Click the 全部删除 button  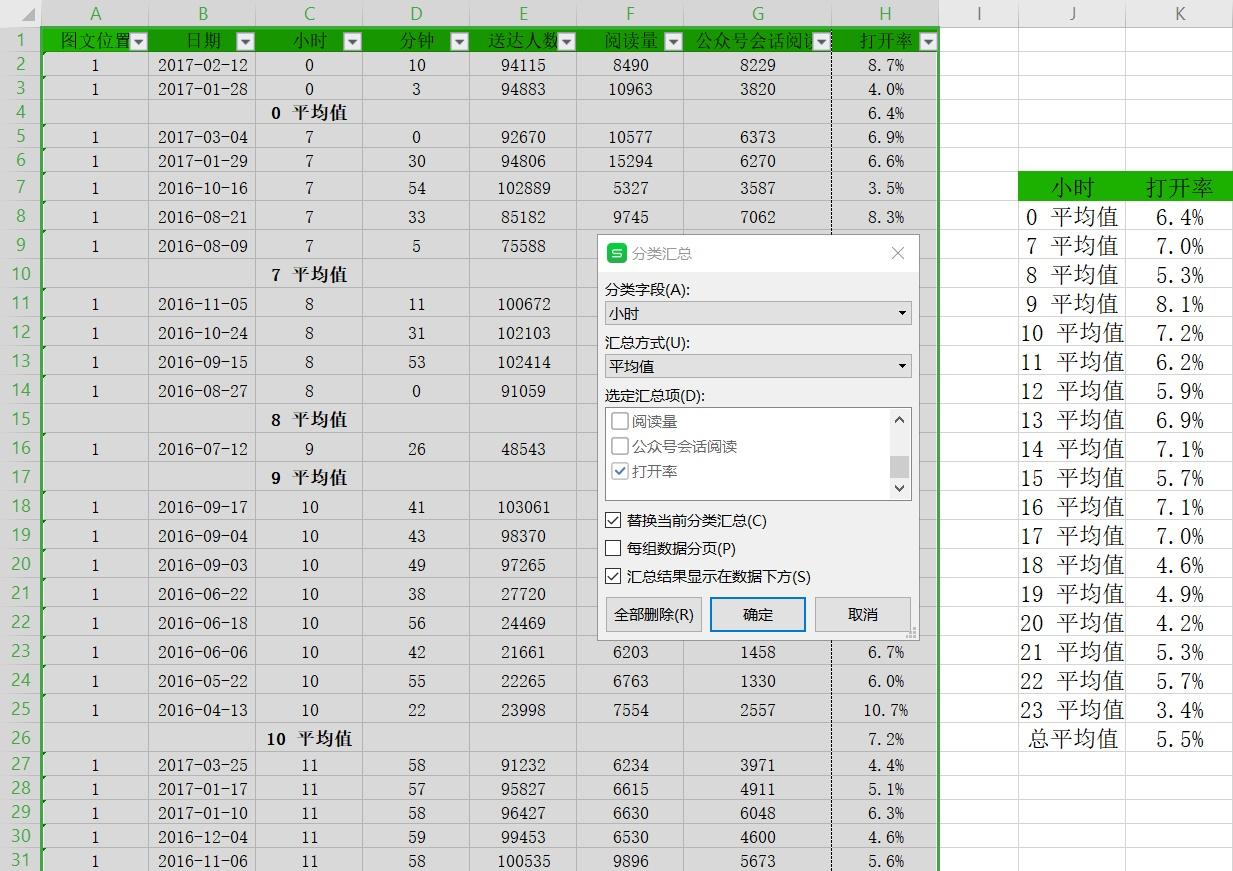point(654,614)
